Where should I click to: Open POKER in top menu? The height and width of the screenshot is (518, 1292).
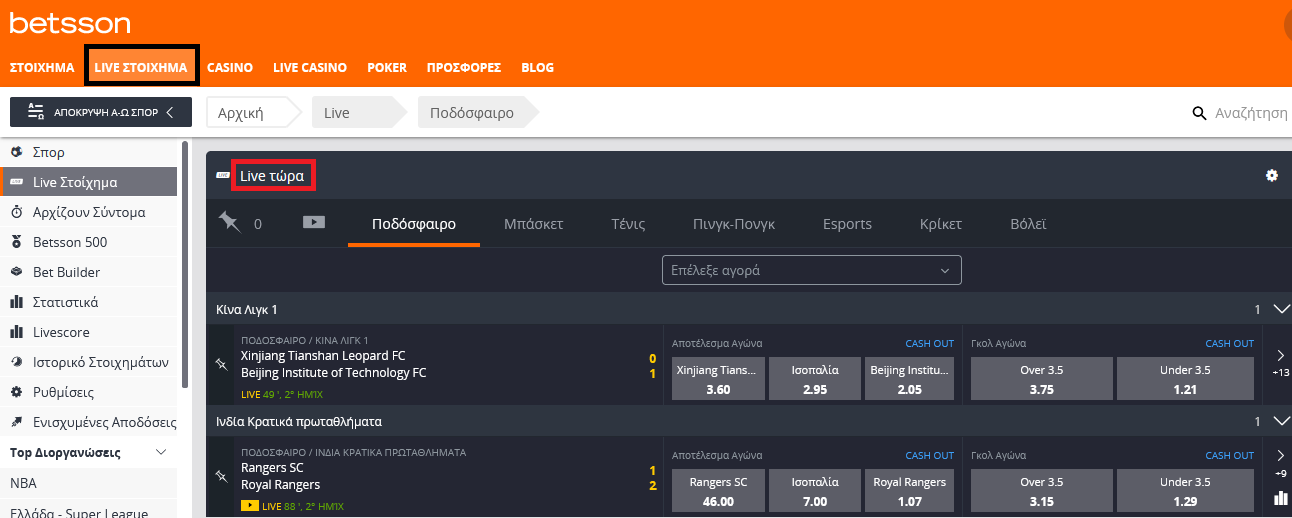(387, 68)
